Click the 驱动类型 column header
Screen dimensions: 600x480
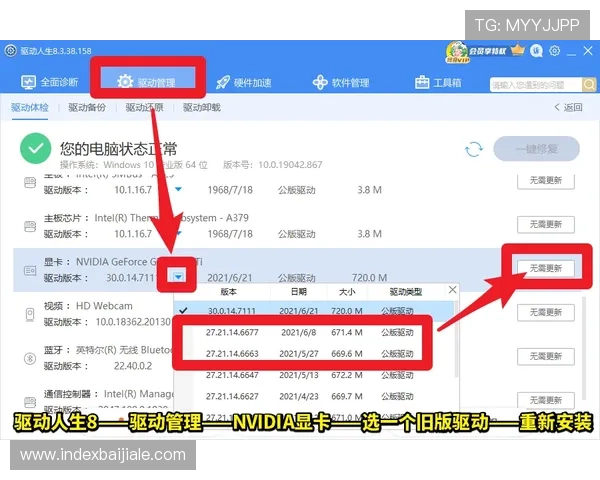406,292
